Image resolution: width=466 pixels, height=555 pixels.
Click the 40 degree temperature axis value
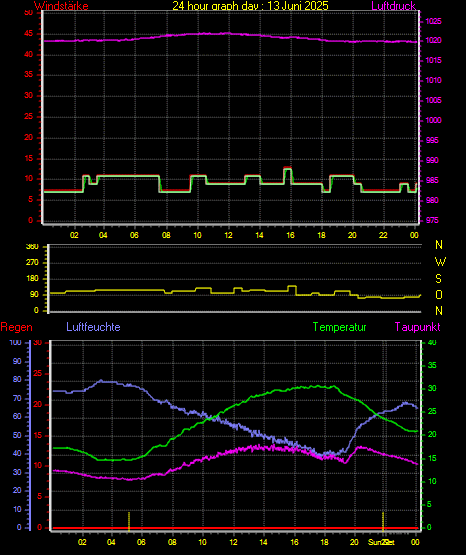click(x=432, y=343)
